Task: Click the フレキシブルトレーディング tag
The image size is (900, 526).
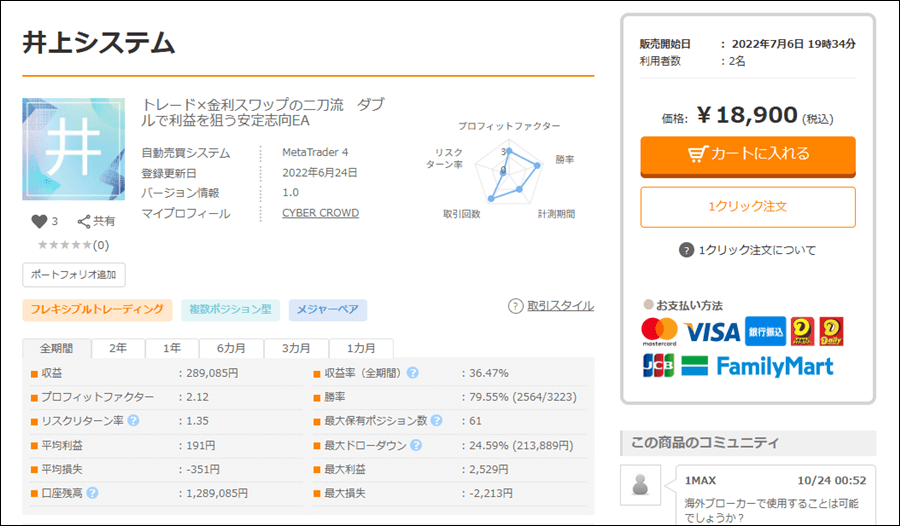Action: click(x=98, y=310)
